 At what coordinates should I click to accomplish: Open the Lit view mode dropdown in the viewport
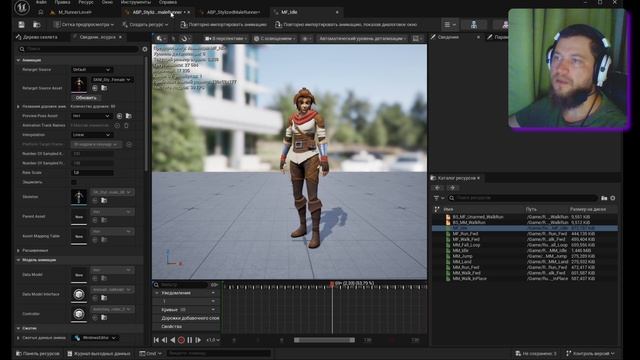(274, 38)
